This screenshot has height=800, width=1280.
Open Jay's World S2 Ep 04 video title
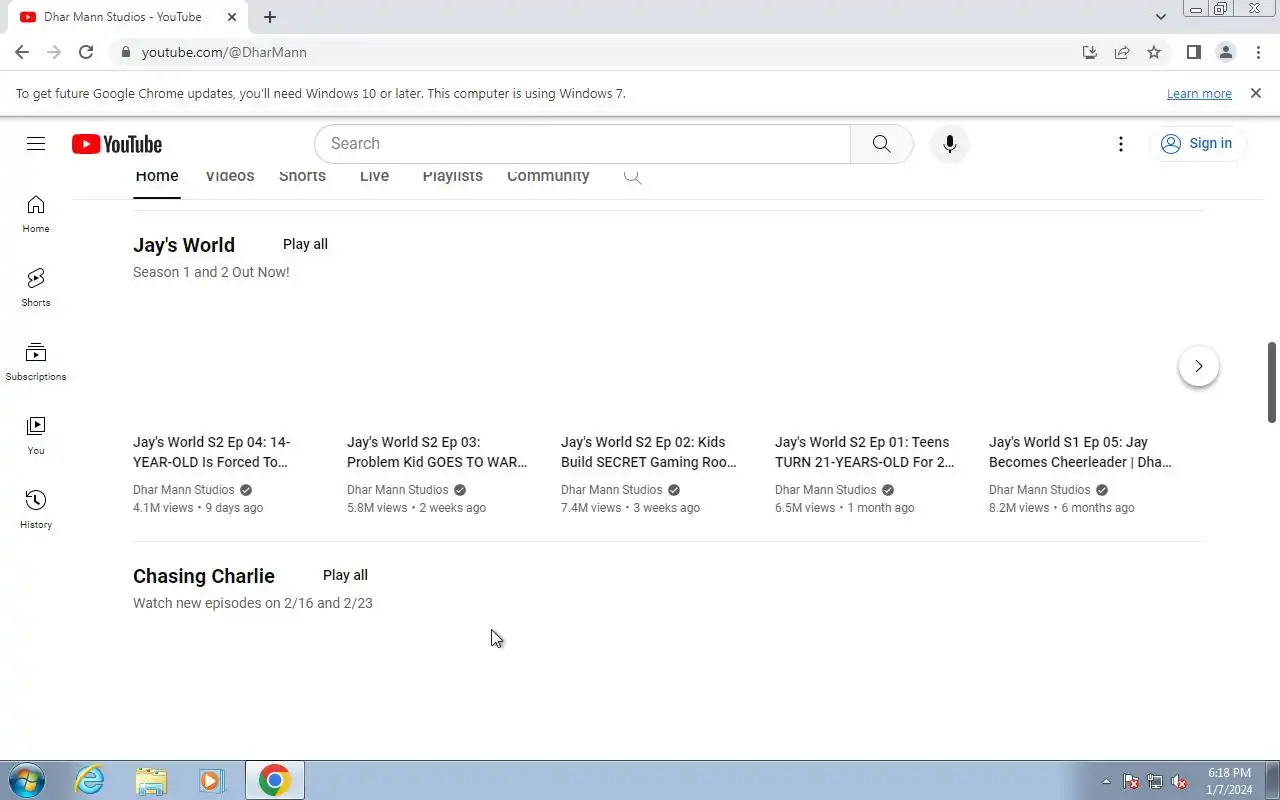pos(212,452)
